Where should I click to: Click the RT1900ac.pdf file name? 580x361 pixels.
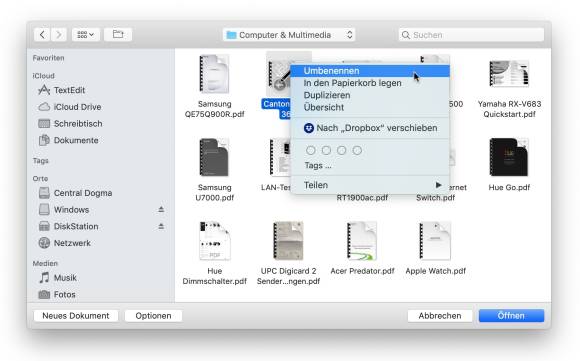point(362,198)
